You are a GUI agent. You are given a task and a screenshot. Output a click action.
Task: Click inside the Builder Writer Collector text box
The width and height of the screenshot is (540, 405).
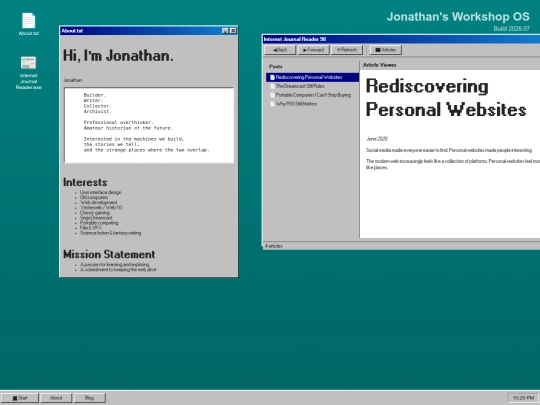coord(149,125)
